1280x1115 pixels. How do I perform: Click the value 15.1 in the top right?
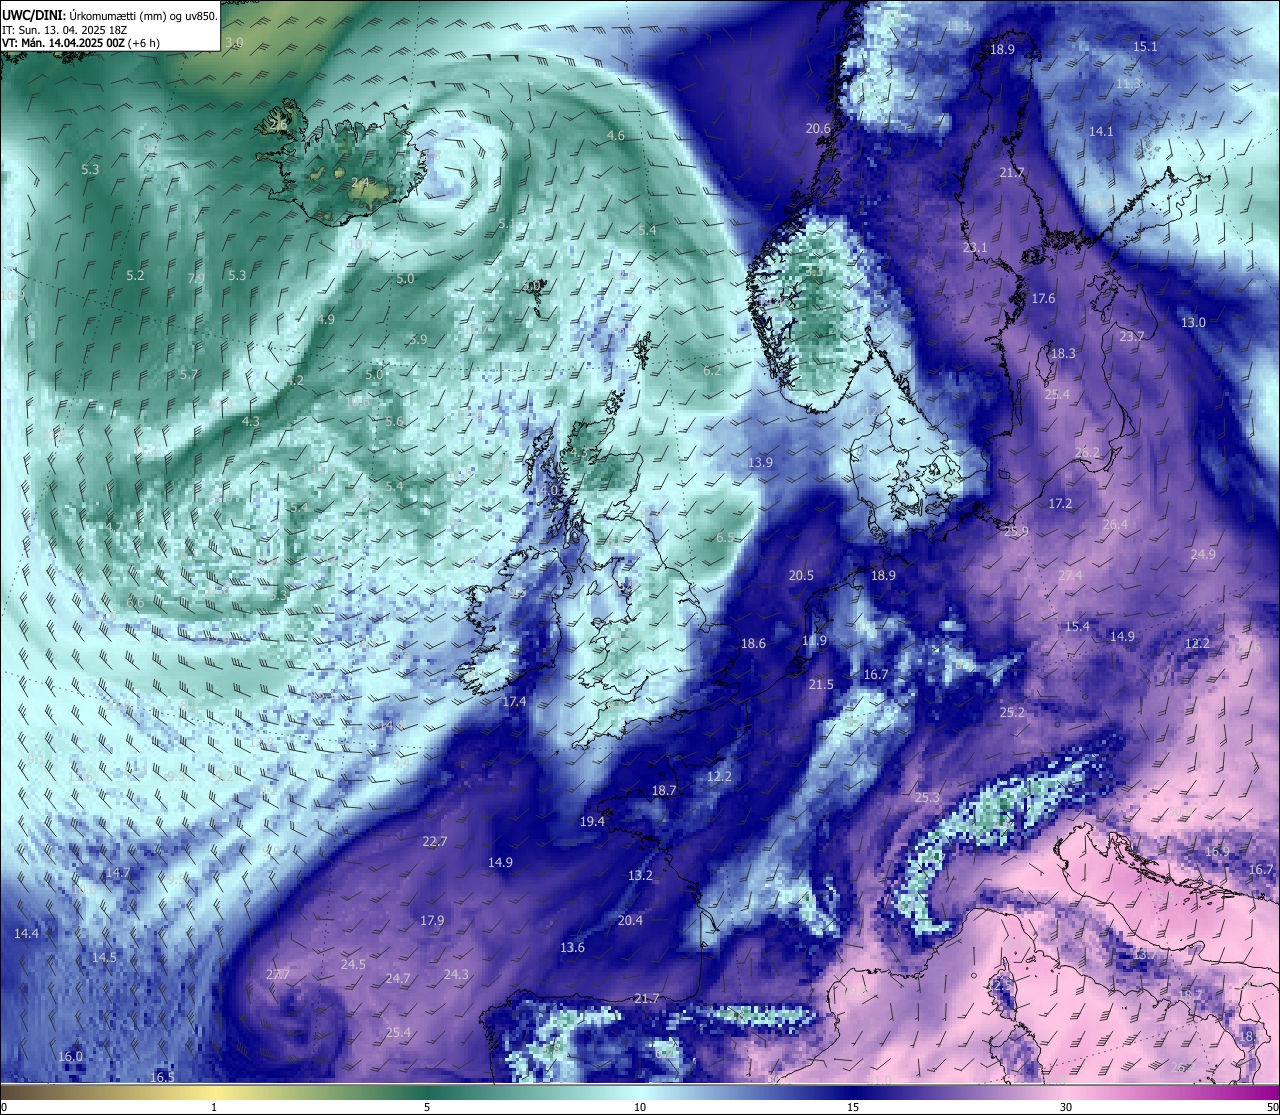click(x=1145, y=47)
